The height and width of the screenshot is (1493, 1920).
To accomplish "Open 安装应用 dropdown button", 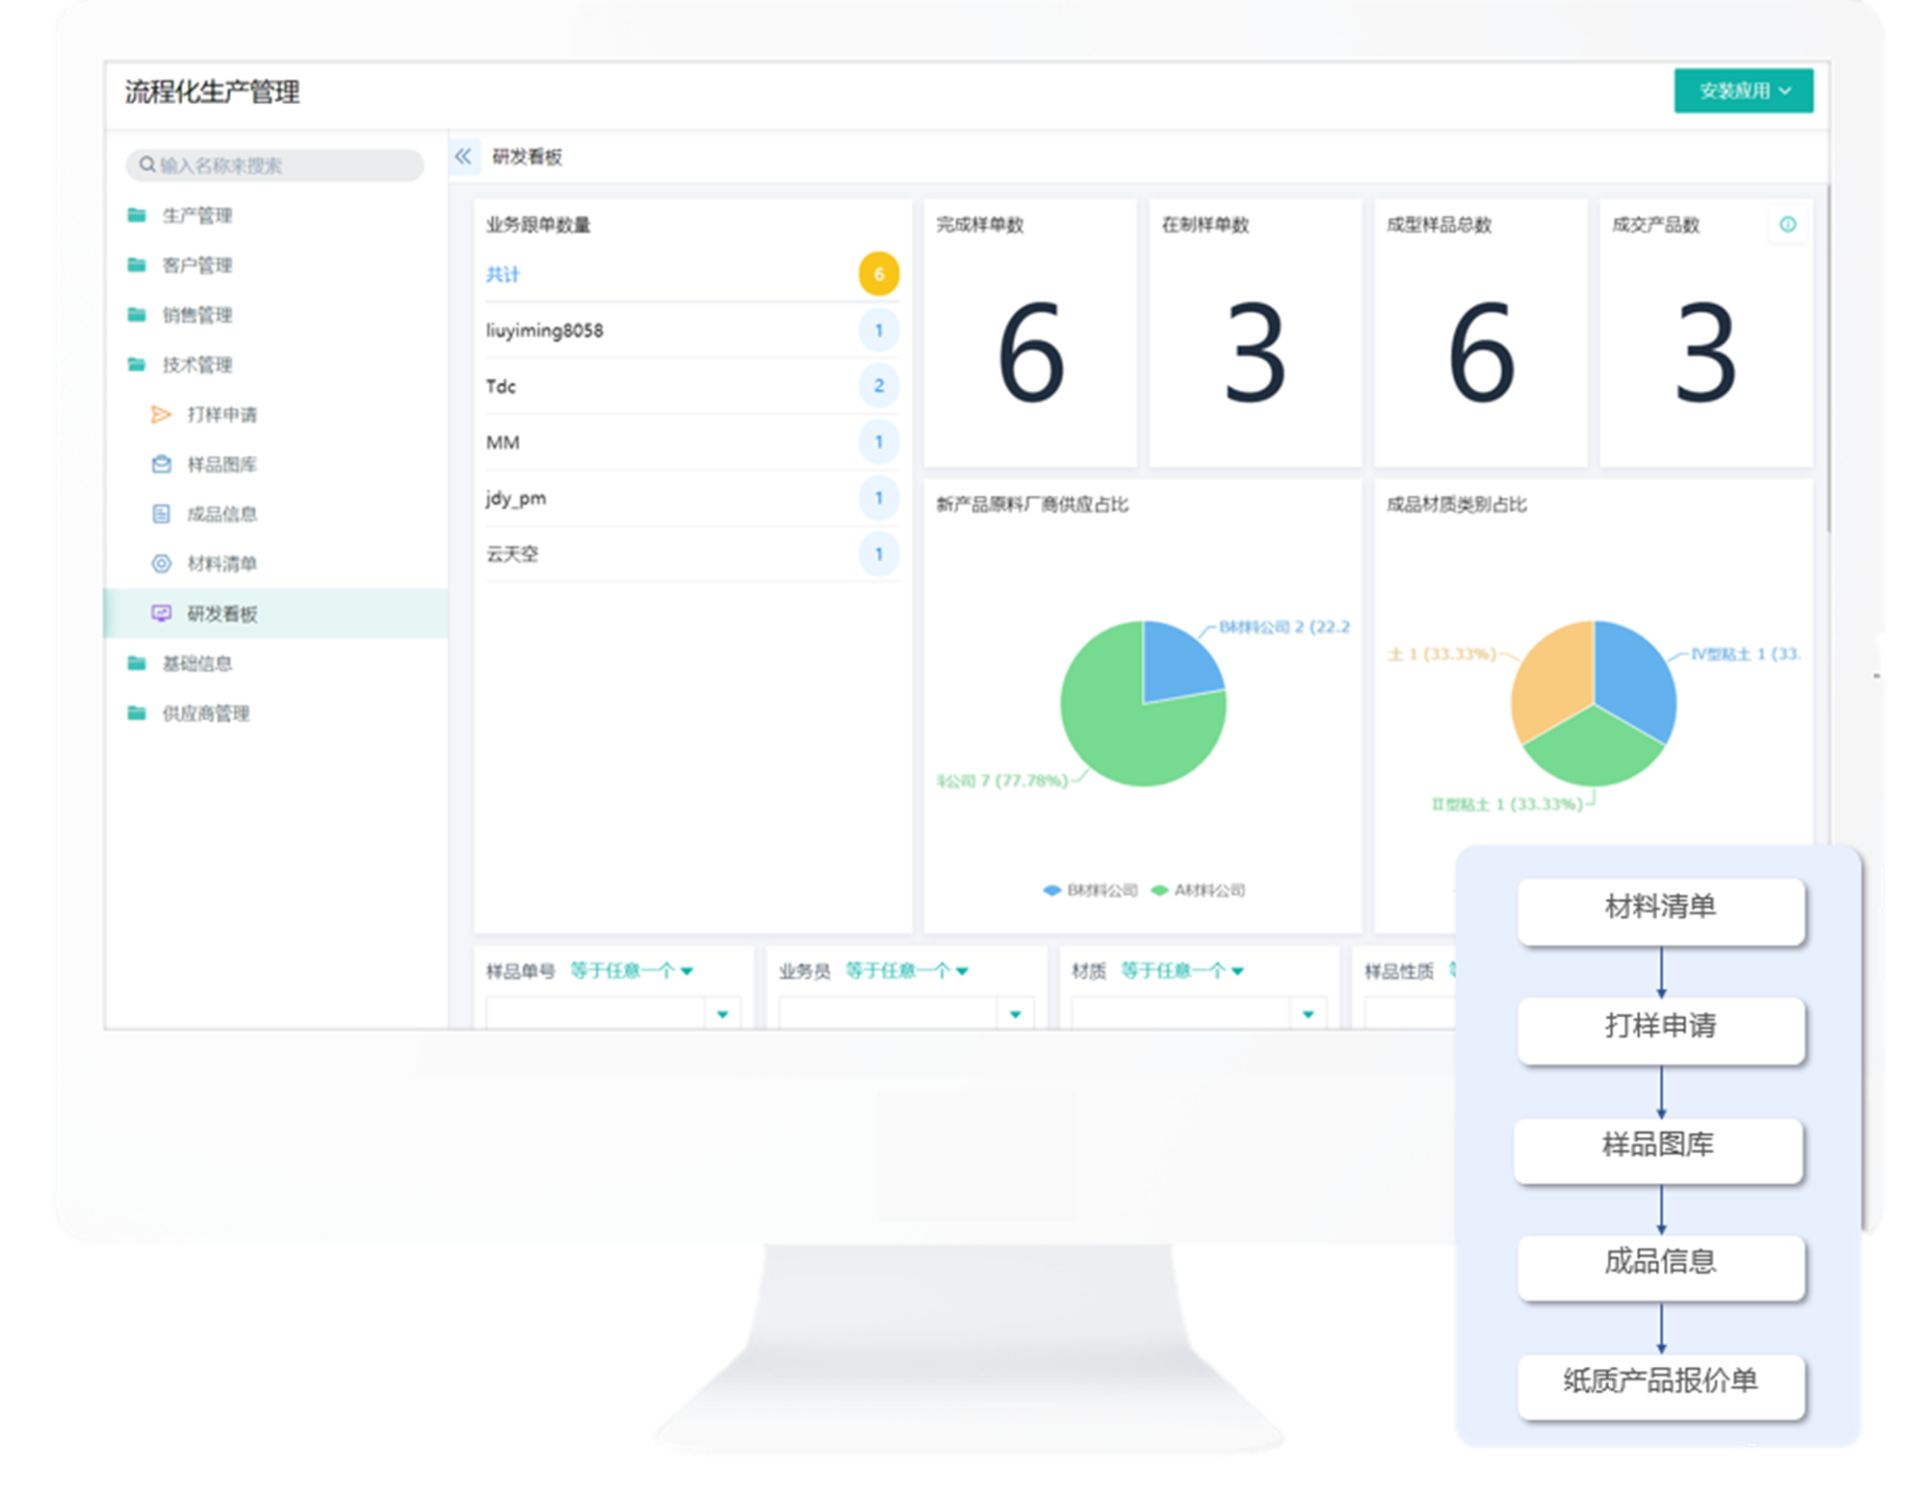I will (x=1743, y=91).
